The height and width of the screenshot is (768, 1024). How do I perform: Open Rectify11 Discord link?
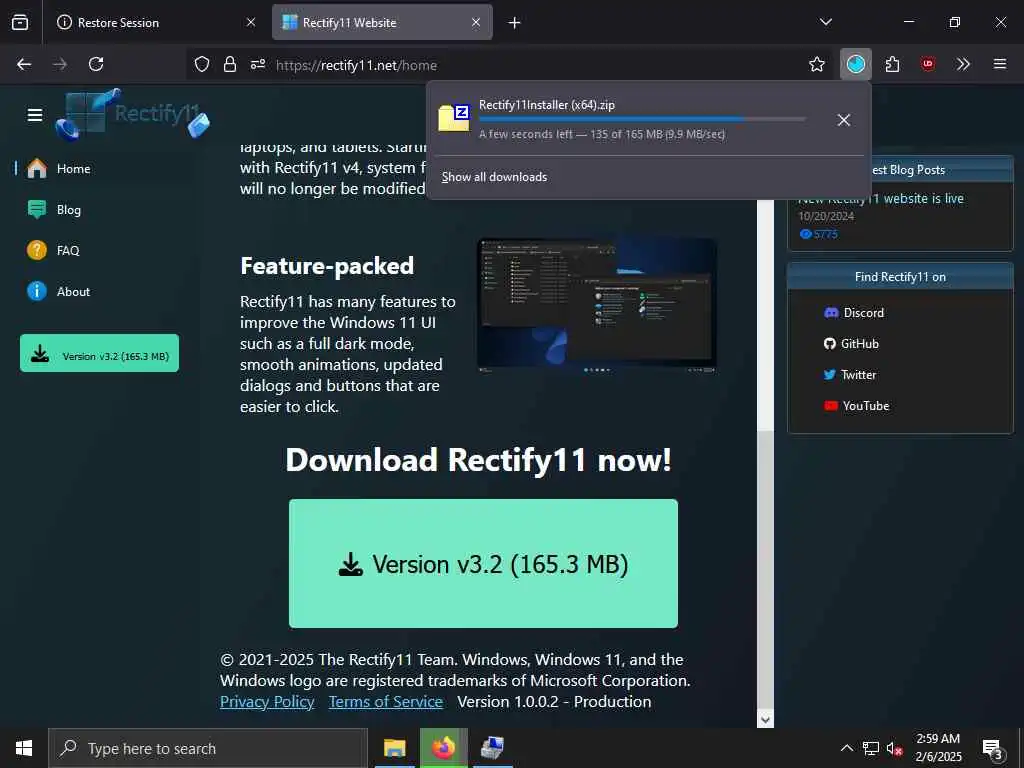click(x=854, y=313)
